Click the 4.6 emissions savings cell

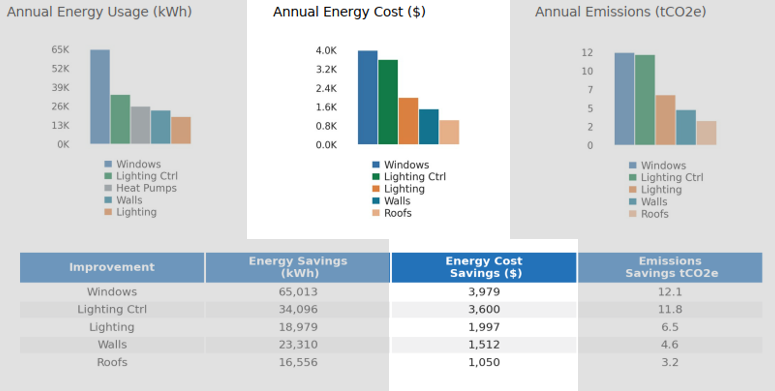point(670,345)
